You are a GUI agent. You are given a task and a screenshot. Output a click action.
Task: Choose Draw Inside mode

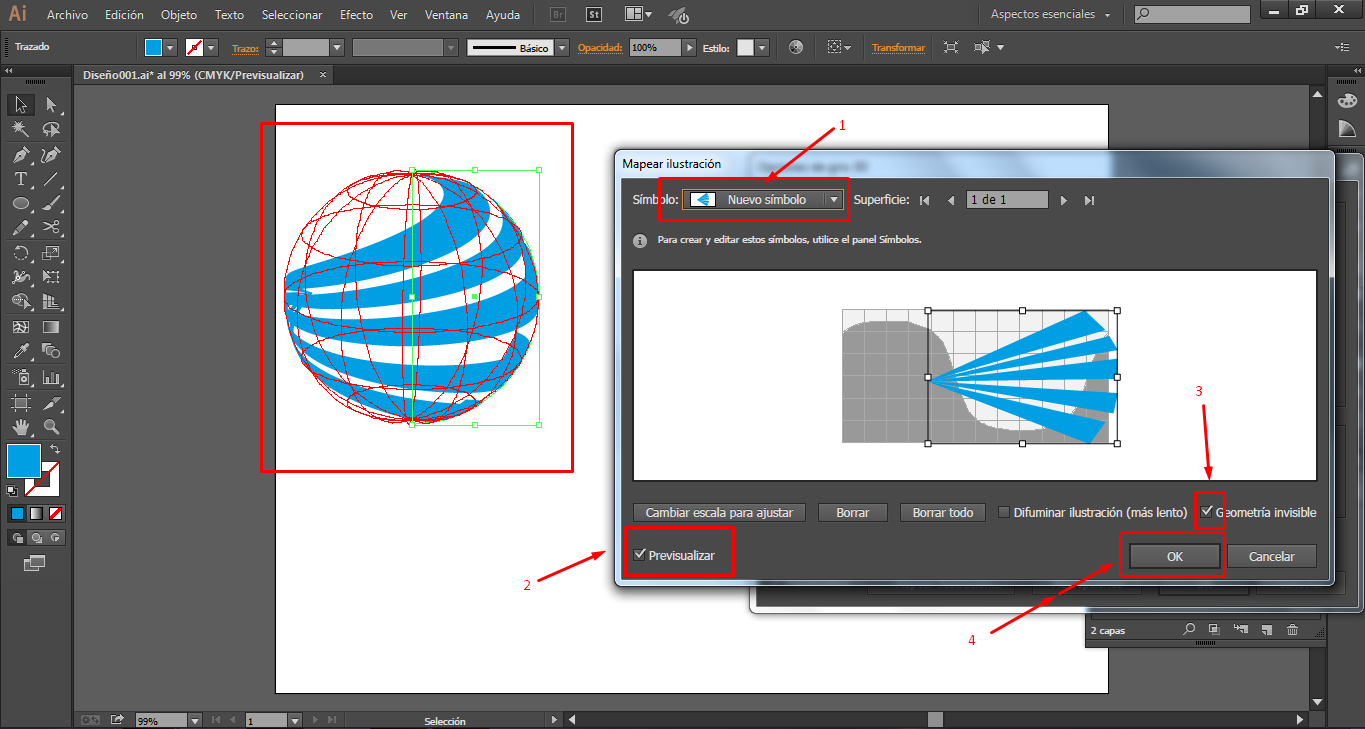(x=56, y=537)
